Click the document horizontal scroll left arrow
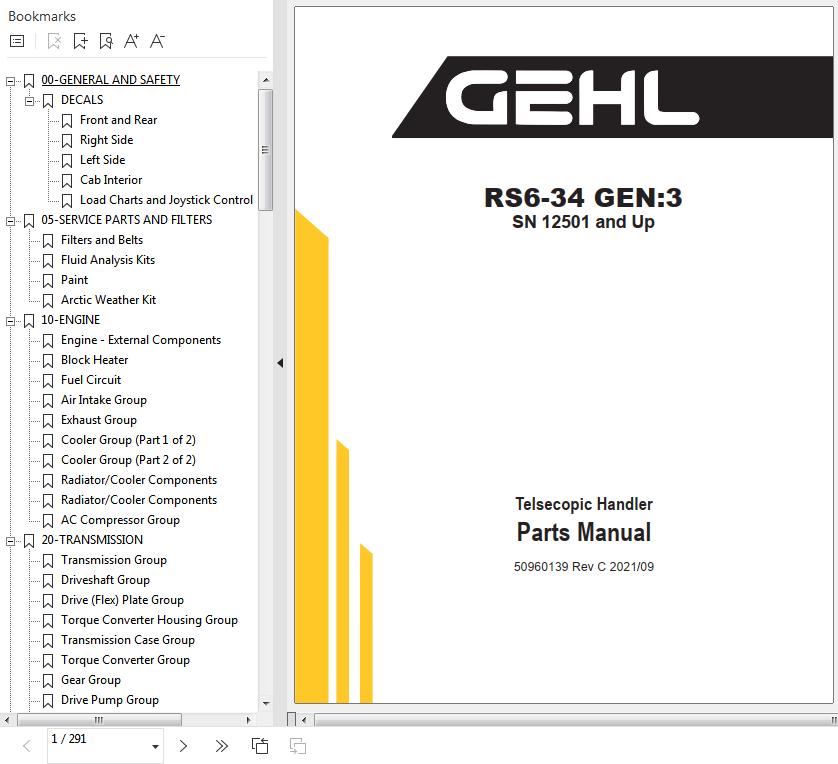Screen dimensions: 838x764 click(x=304, y=720)
